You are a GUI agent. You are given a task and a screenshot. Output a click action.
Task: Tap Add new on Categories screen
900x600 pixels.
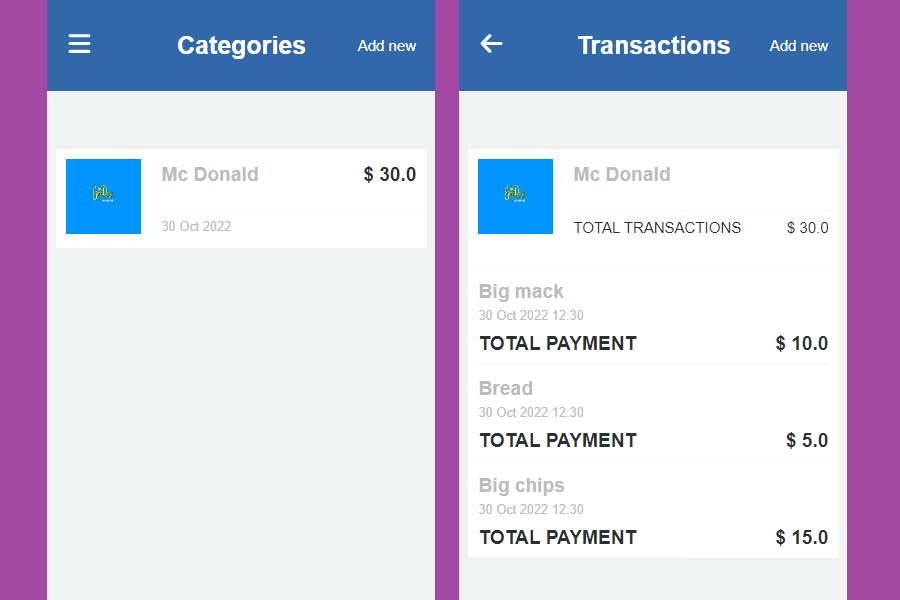[387, 46]
